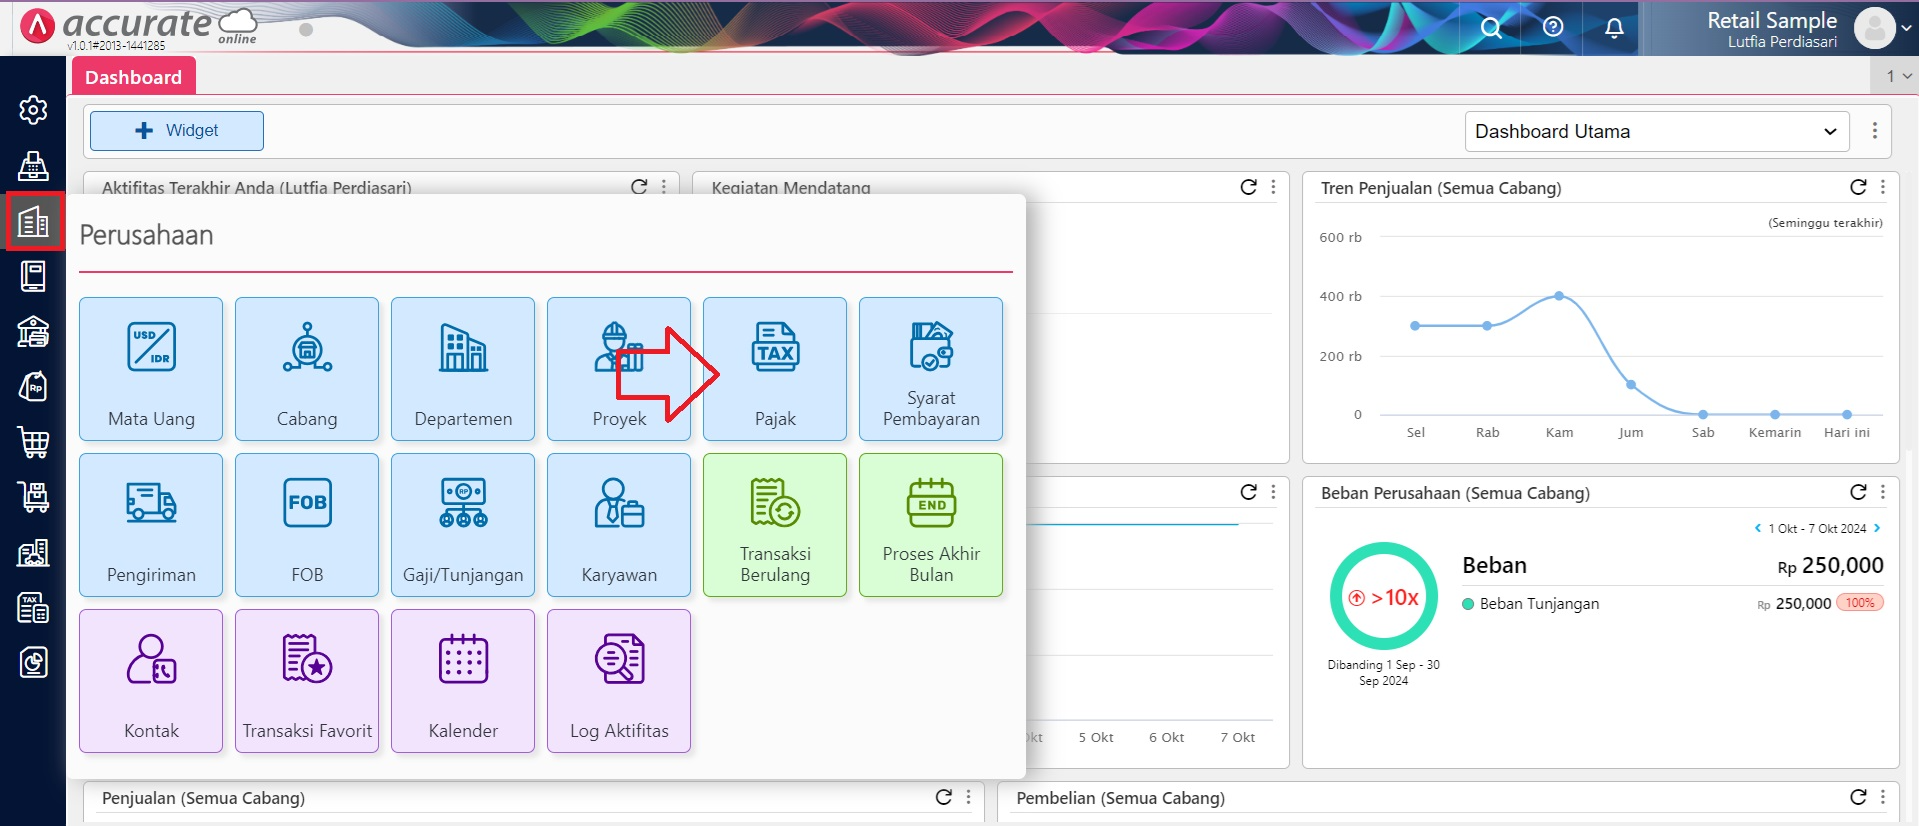The height and width of the screenshot is (826, 1919).
Task: Open the Transaksi Favorit tile
Action: tap(307, 681)
